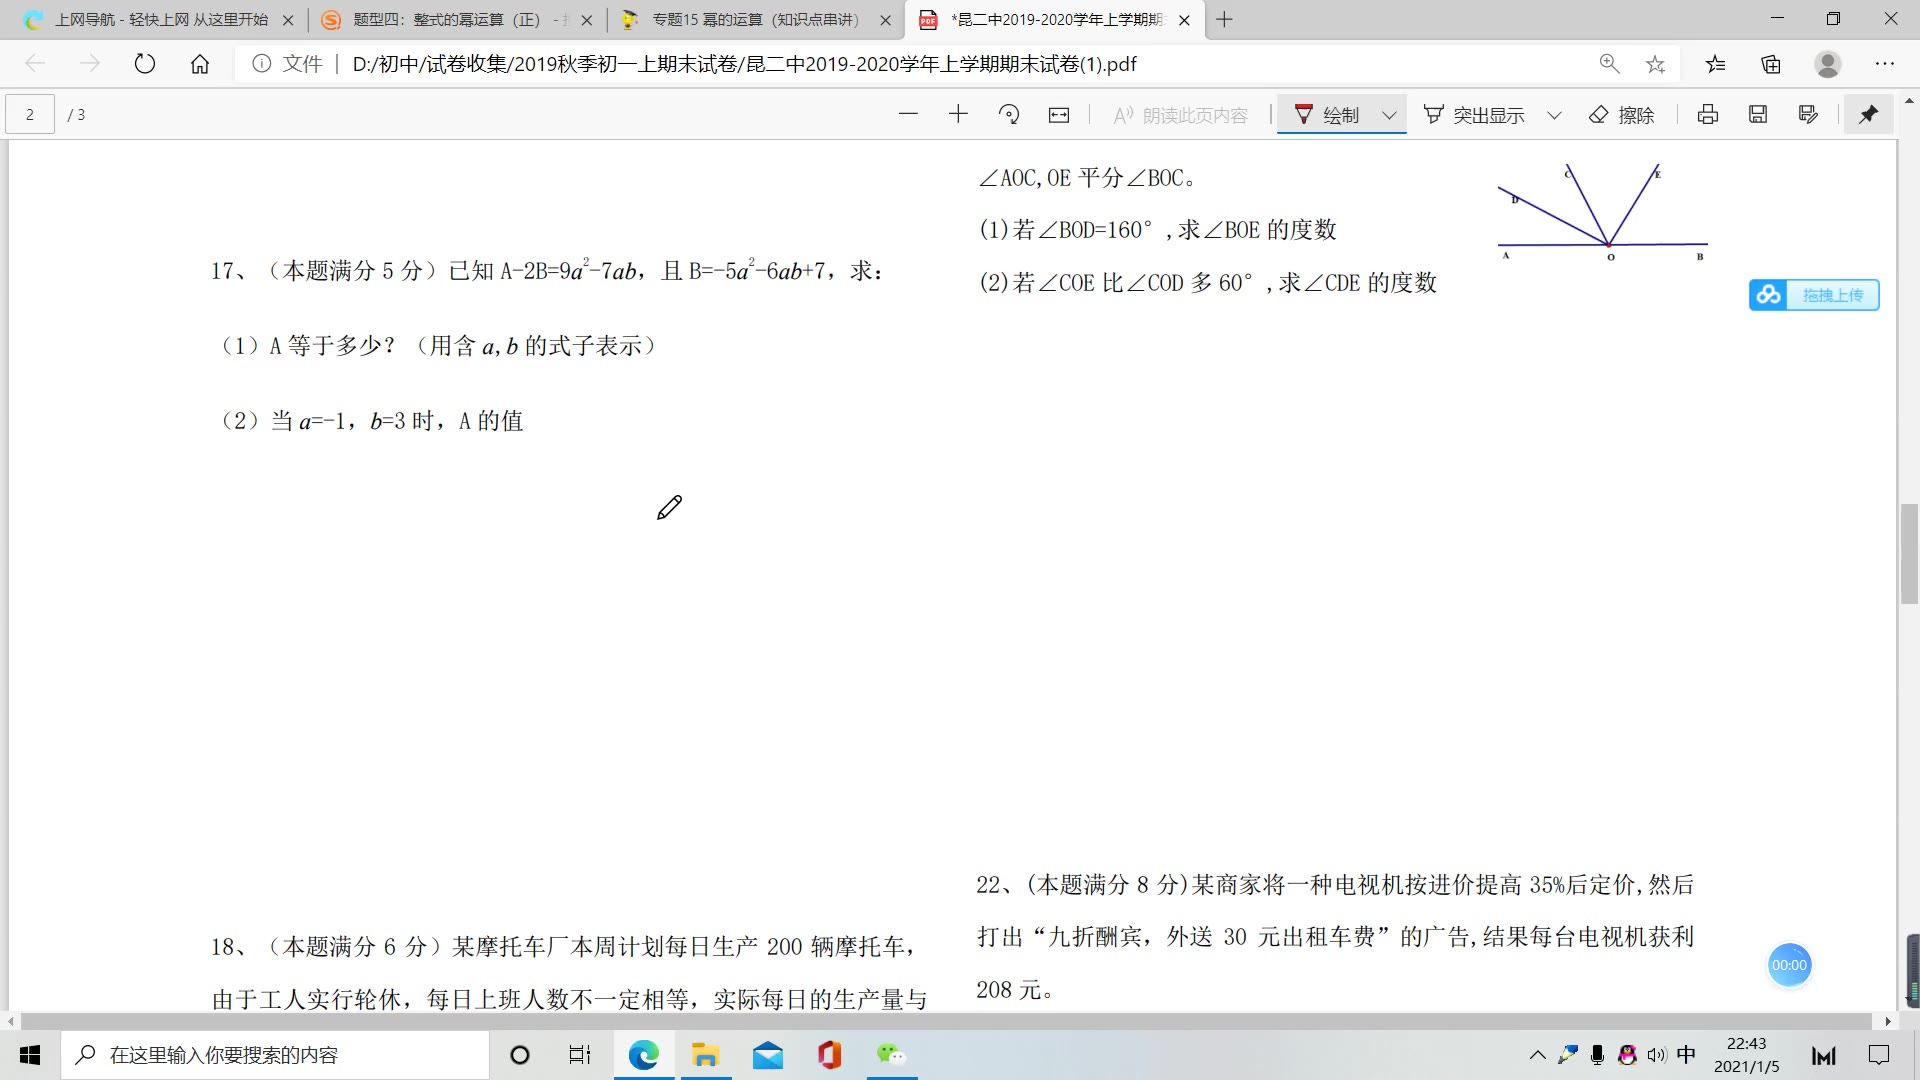Screen dimensions: 1920x1080
Task: Rotate the PDF page
Action: click(1009, 114)
